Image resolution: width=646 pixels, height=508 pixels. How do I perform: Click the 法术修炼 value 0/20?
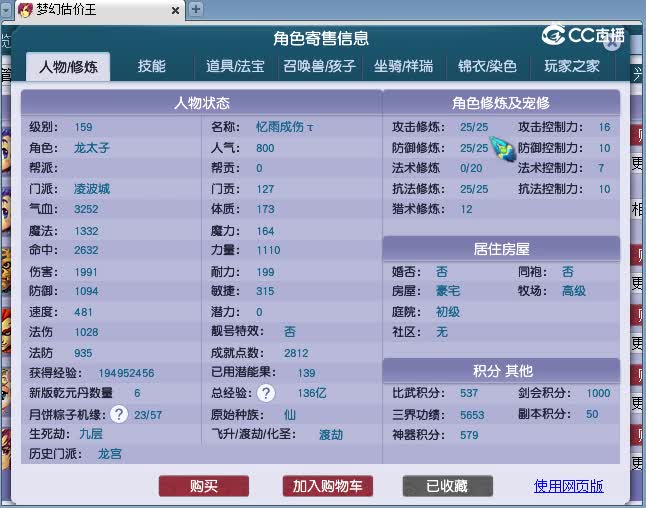click(x=471, y=168)
